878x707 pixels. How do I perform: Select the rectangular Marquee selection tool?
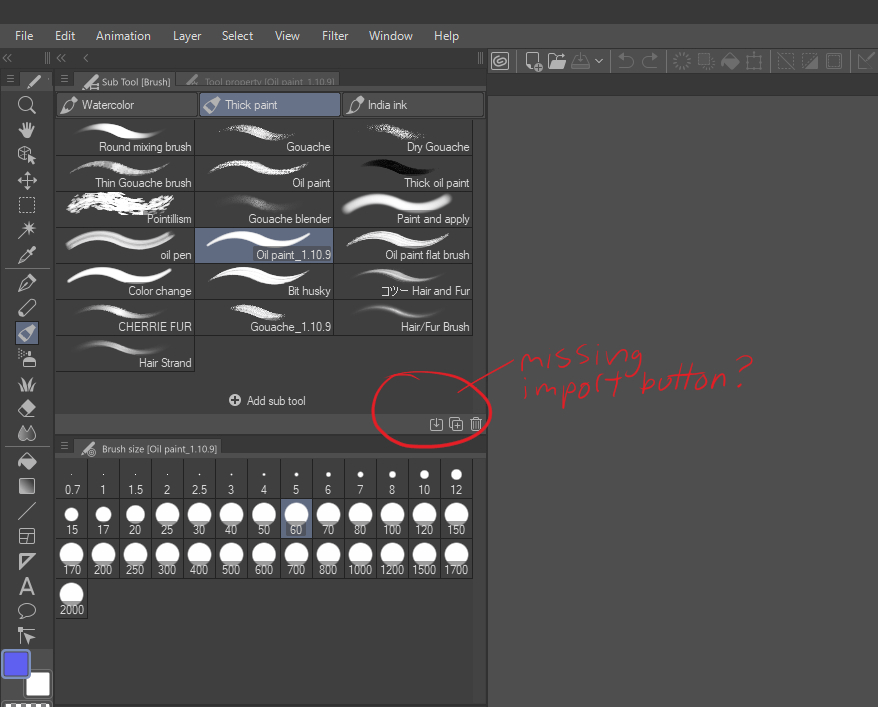click(27, 205)
